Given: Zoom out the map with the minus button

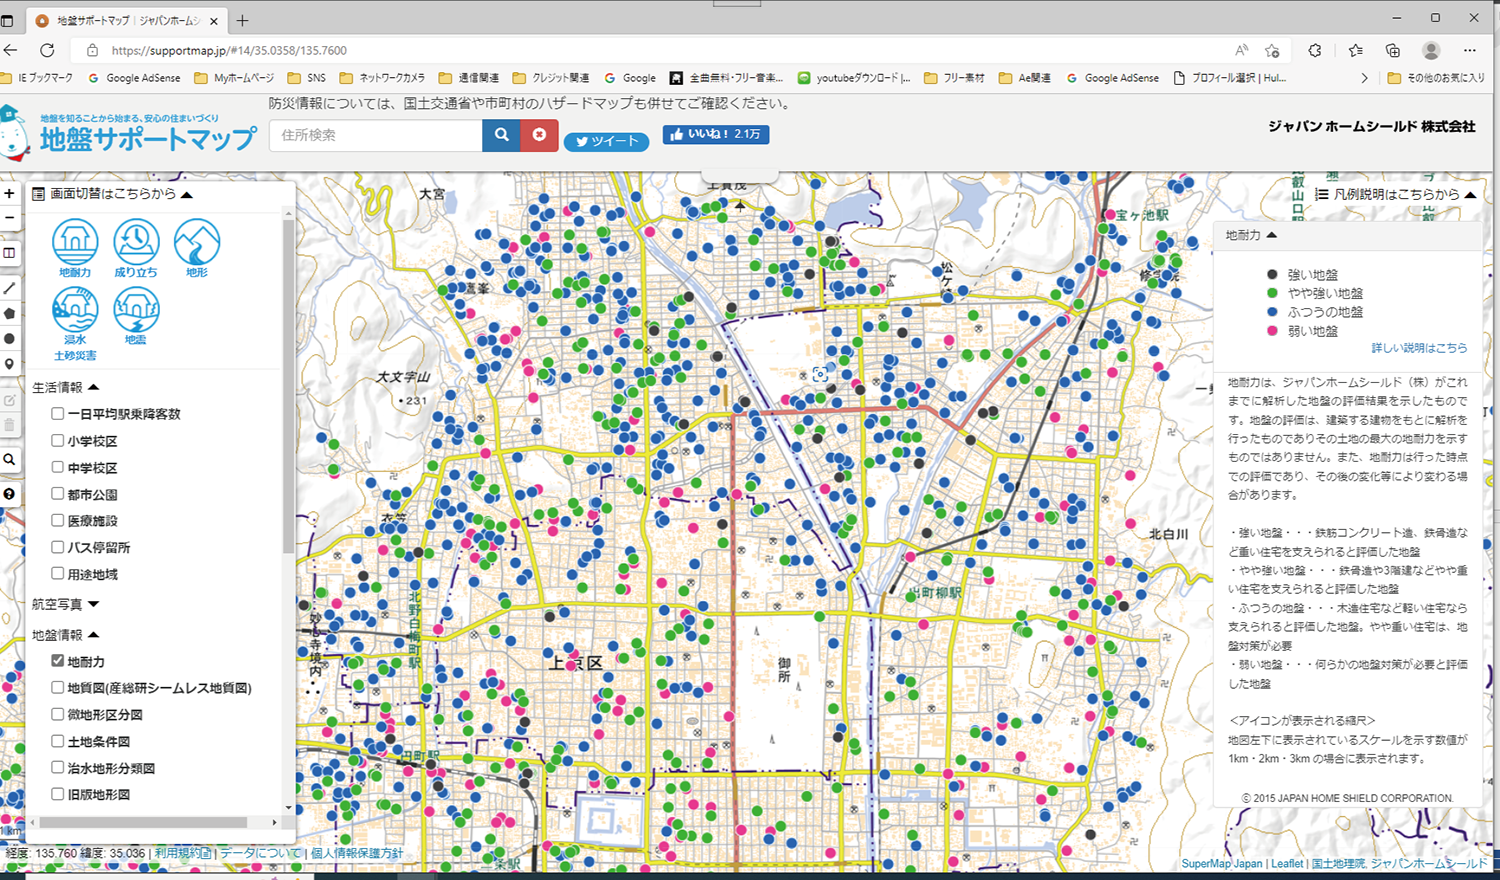Looking at the screenshot, I should click(x=9, y=218).
